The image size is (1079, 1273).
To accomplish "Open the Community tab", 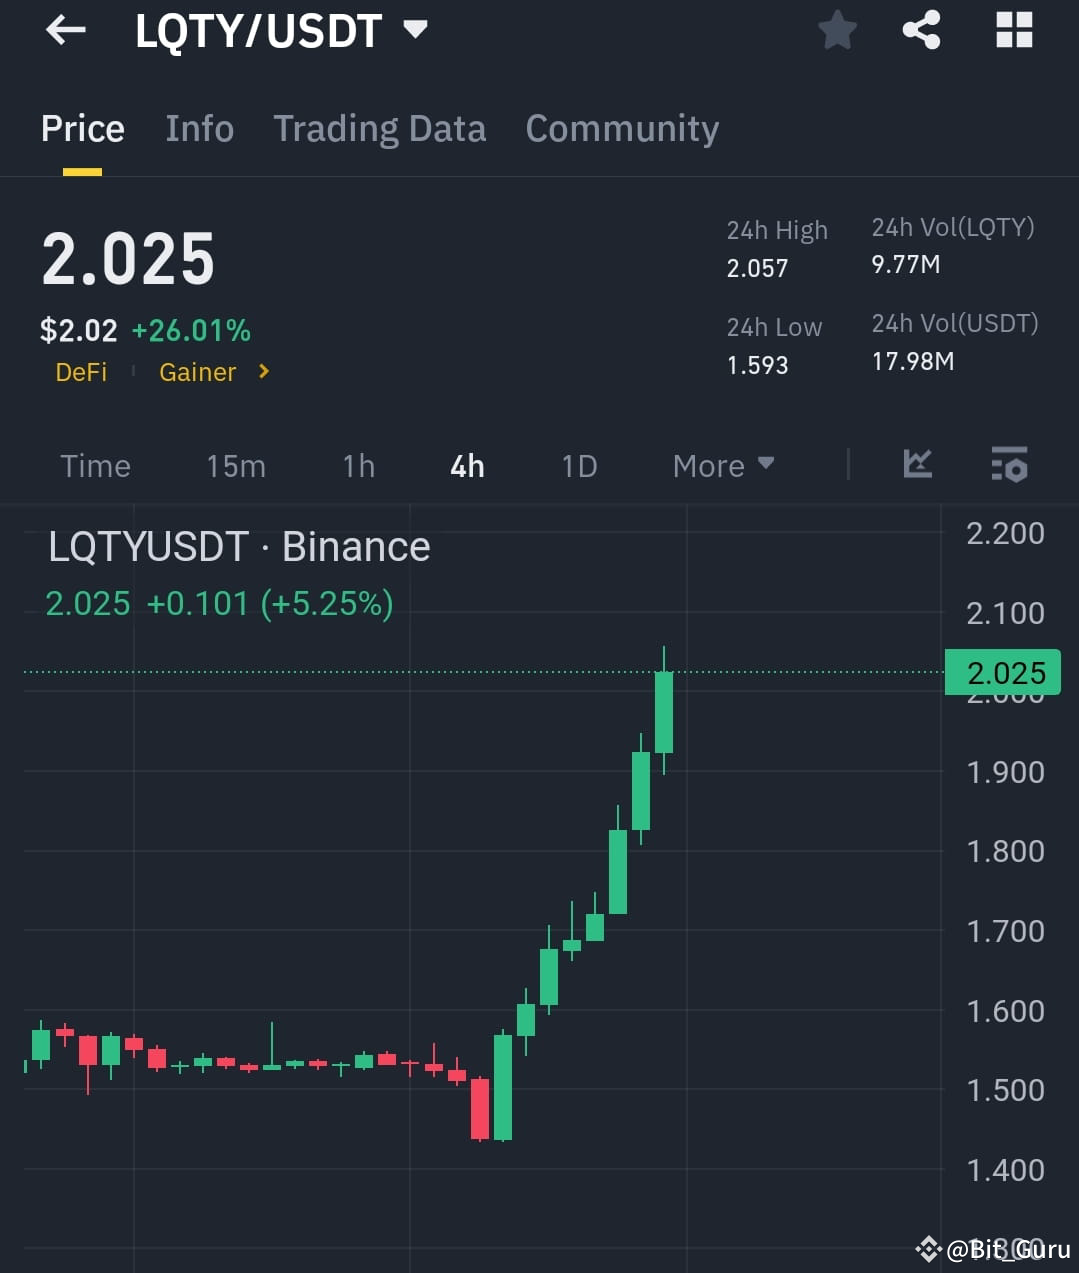I will pyautogui.click(x=622, y=128).
